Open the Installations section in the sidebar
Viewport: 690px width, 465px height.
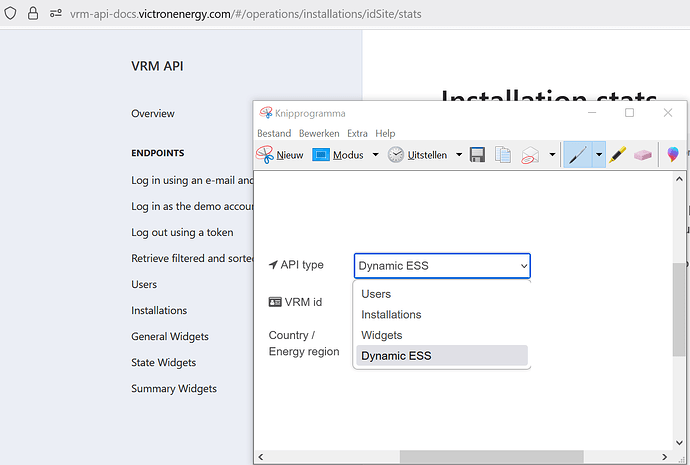click(x=159, y=310)
